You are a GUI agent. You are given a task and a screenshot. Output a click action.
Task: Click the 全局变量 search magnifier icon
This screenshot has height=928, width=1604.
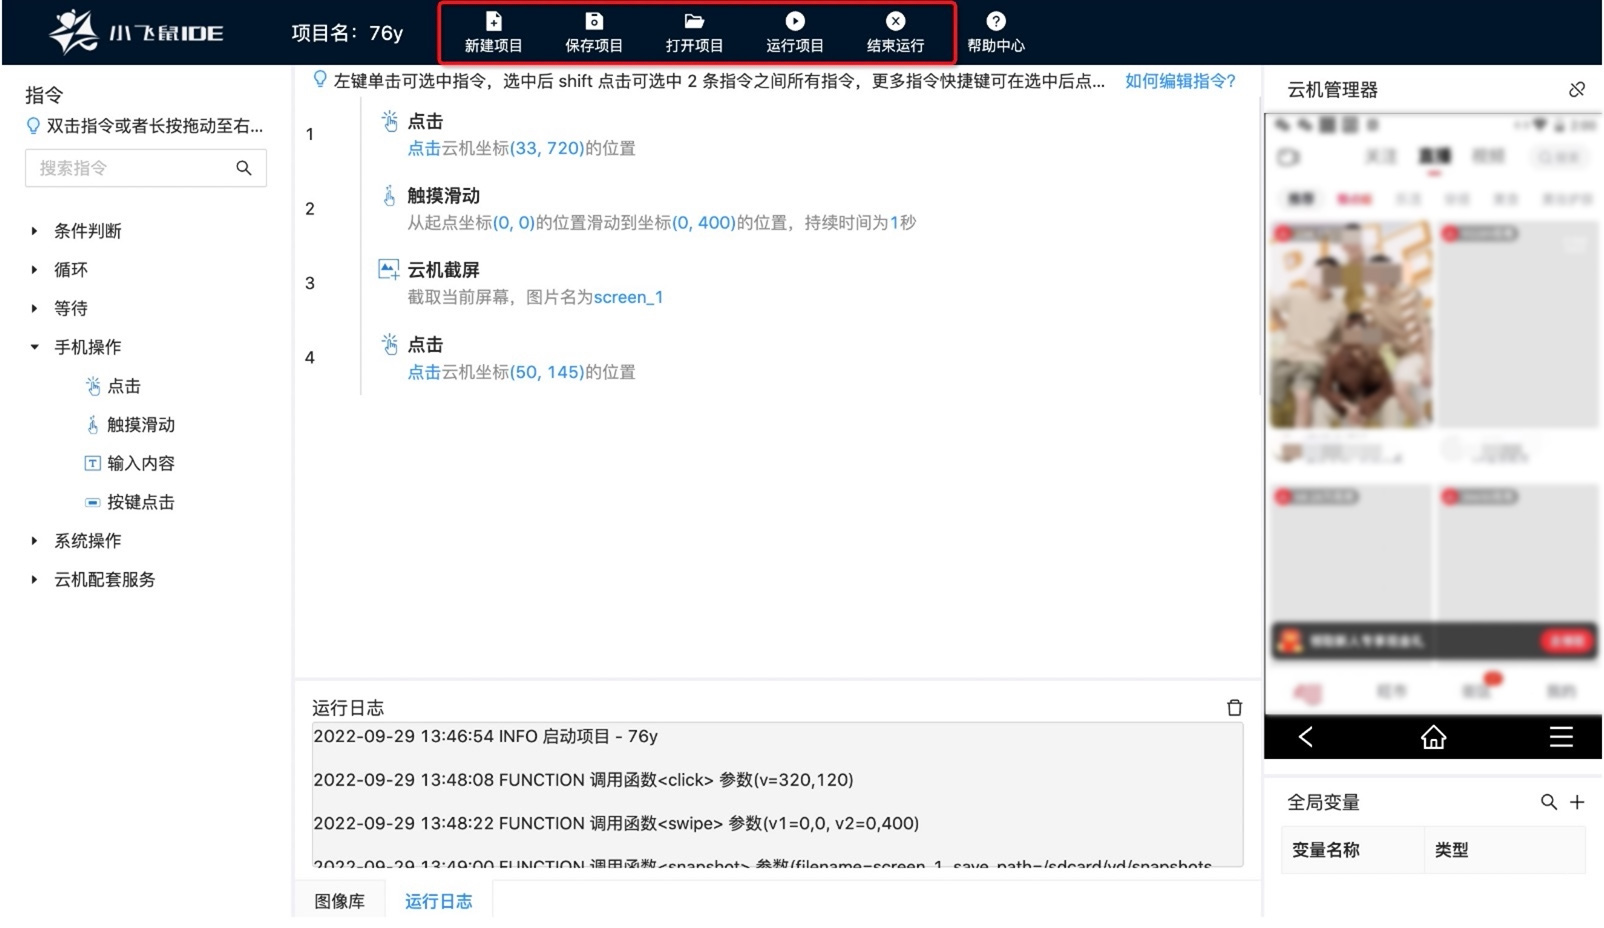[x=1547, y=801]
